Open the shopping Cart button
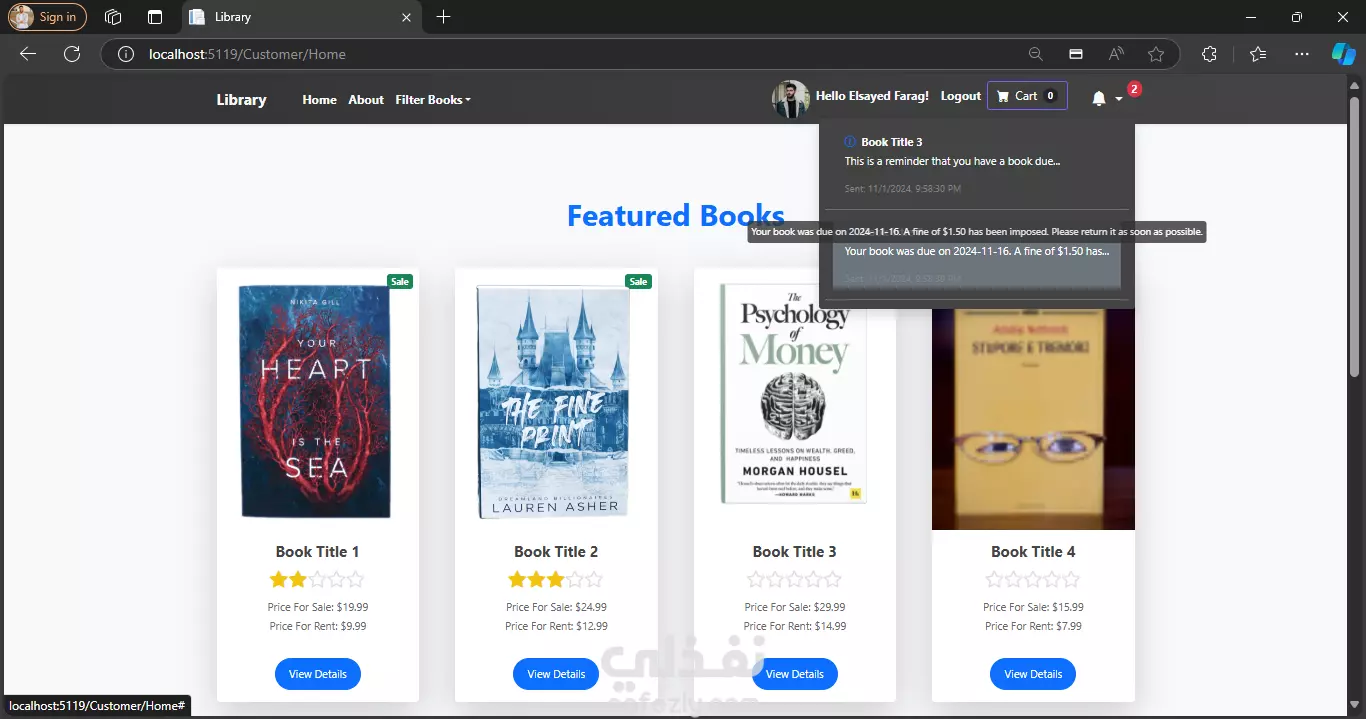 (x=1026, y=96)
